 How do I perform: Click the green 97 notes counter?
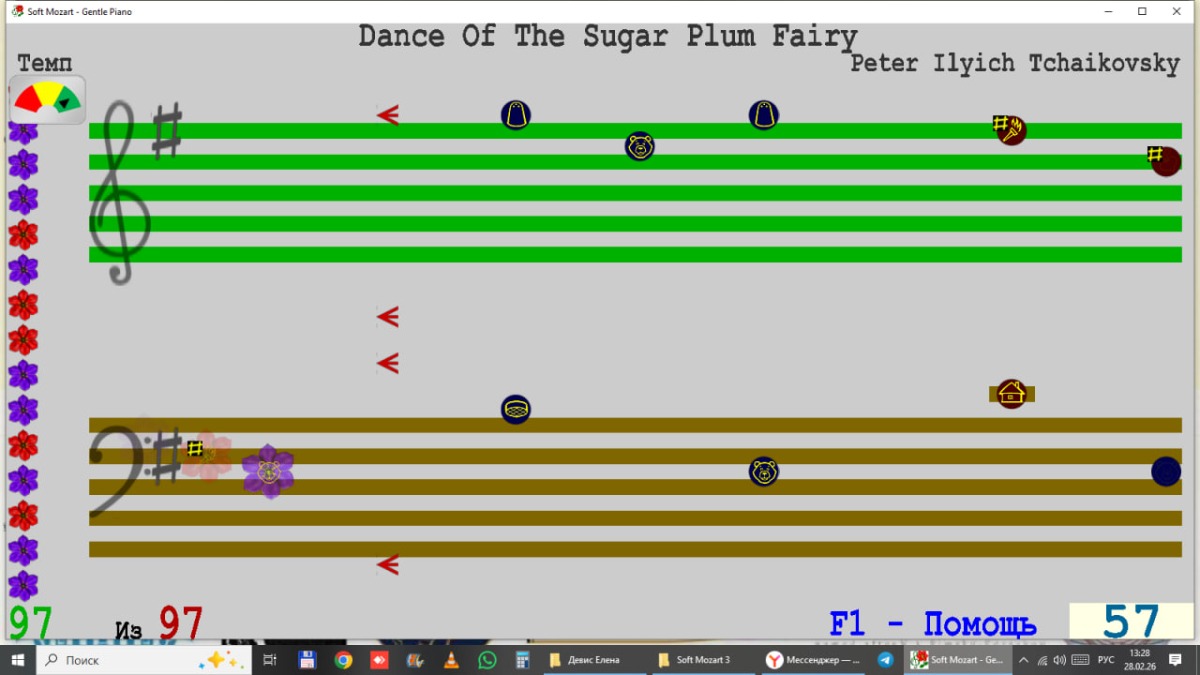point(30,623)
